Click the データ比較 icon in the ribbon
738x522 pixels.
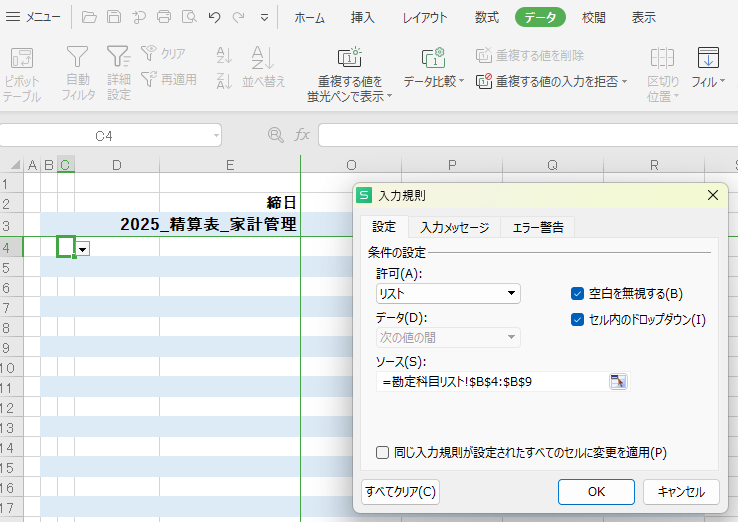(433, 58)
